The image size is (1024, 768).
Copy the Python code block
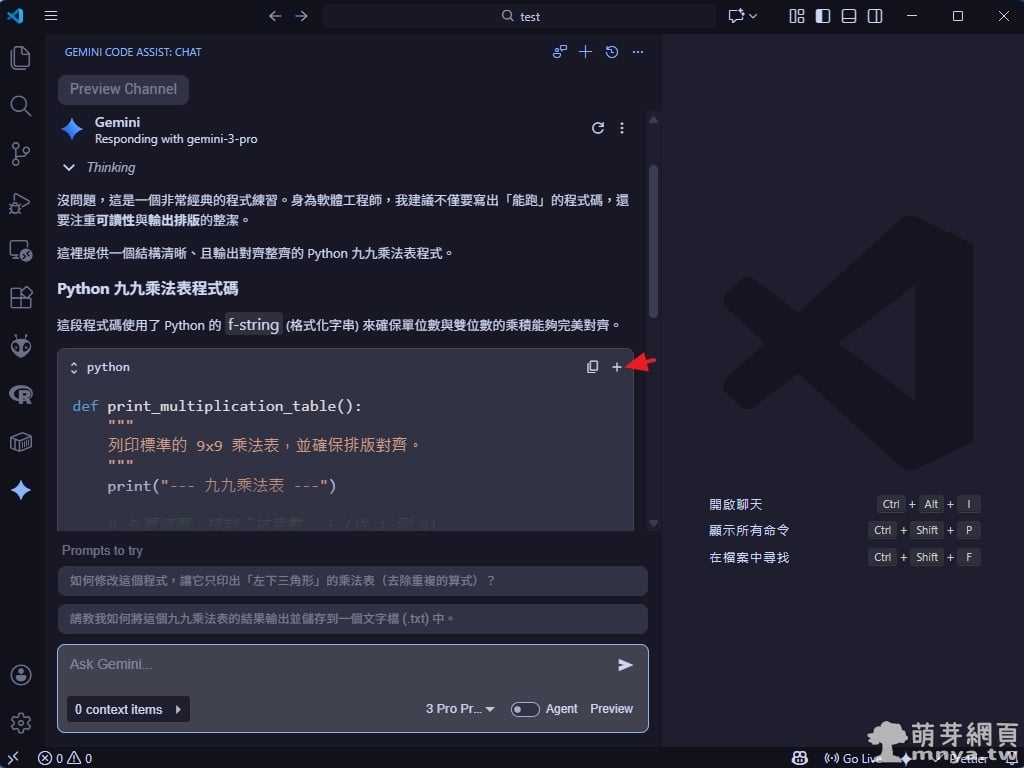[592, 367]
